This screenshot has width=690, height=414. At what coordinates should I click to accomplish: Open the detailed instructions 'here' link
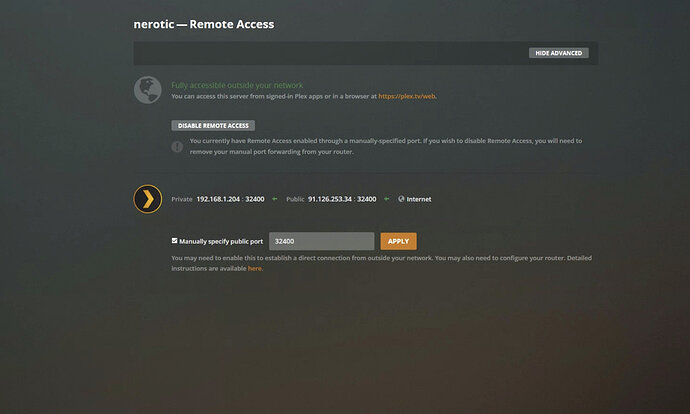click(x=254, y=268)
